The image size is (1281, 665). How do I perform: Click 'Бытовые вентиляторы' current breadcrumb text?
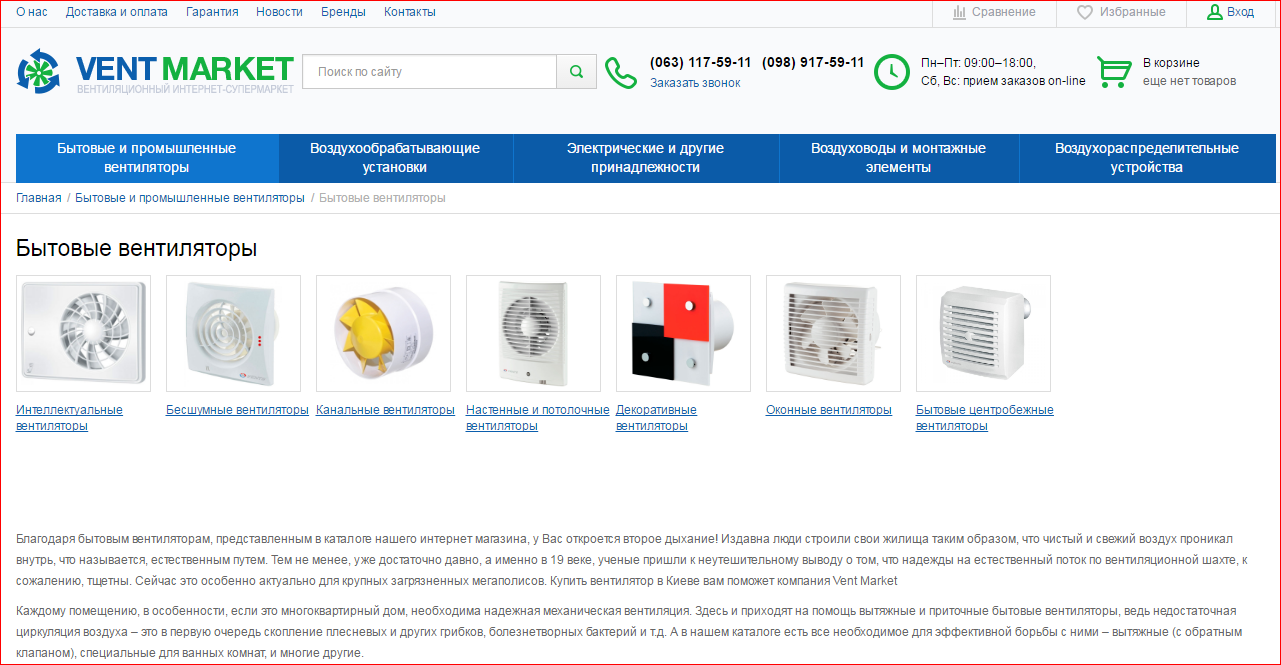coord(382,198)
